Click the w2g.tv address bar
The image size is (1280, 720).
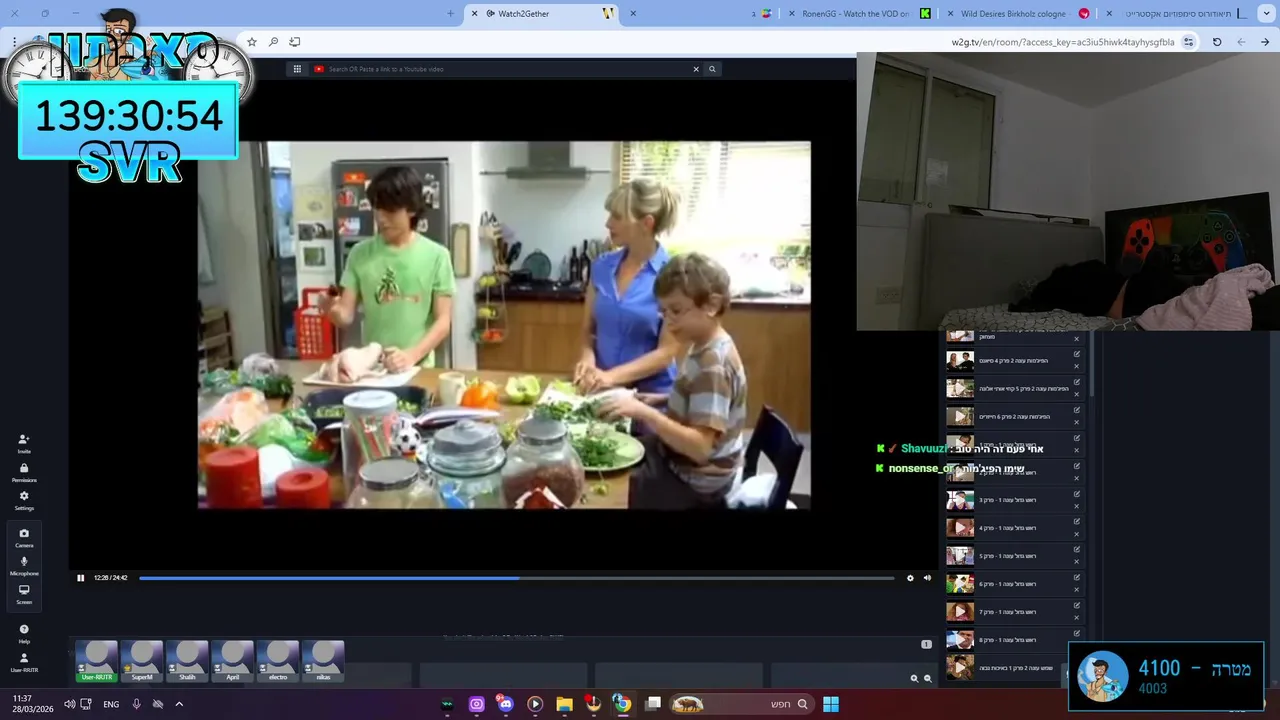click(x=1062, y=42)
